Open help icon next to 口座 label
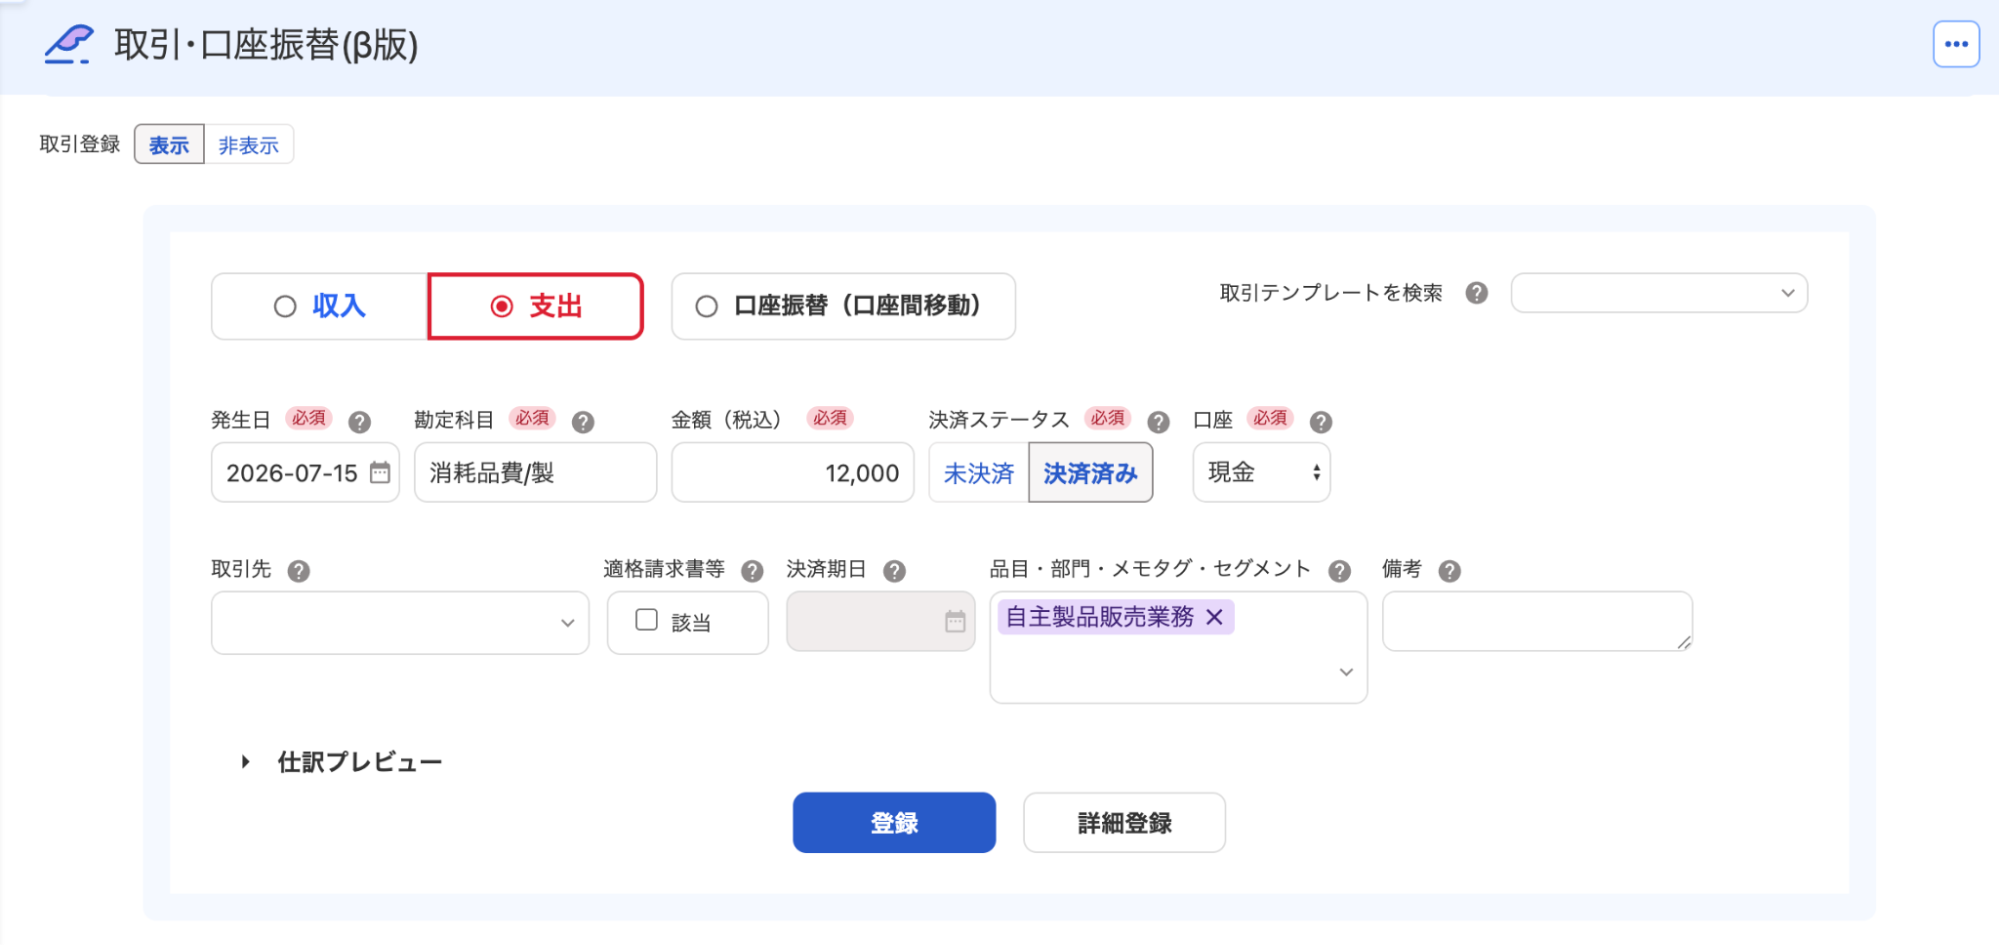 pyautogui.click(x=1320, y=422)
